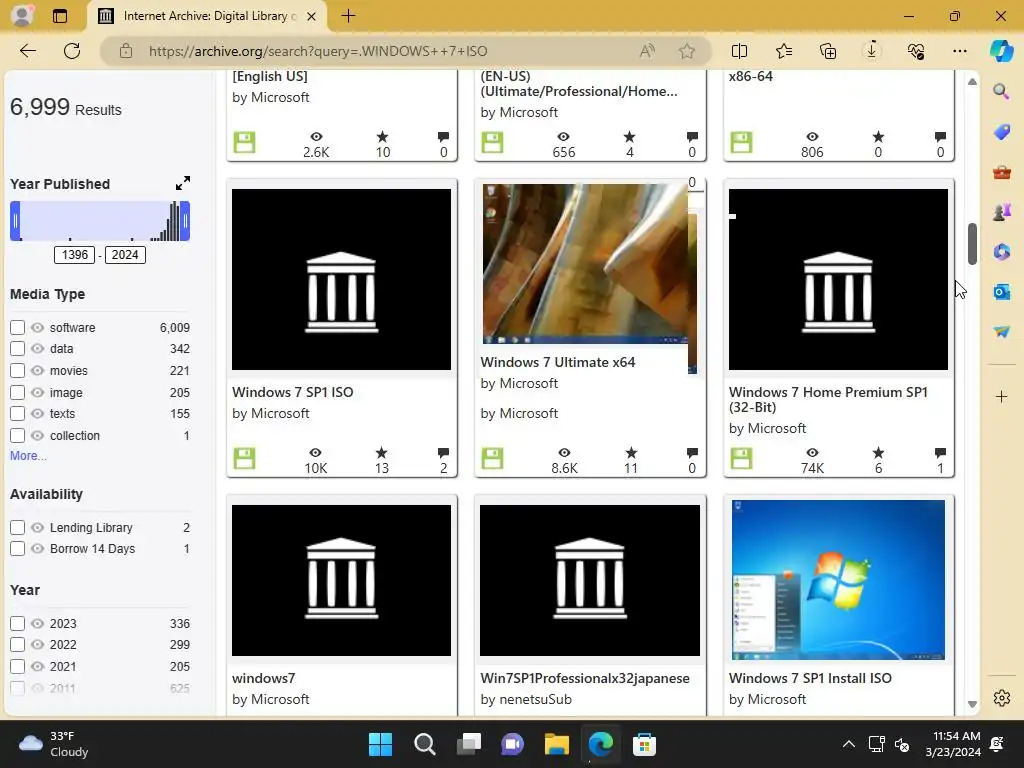Click the 2024 end year field
1024x768 pixels.
125,255
